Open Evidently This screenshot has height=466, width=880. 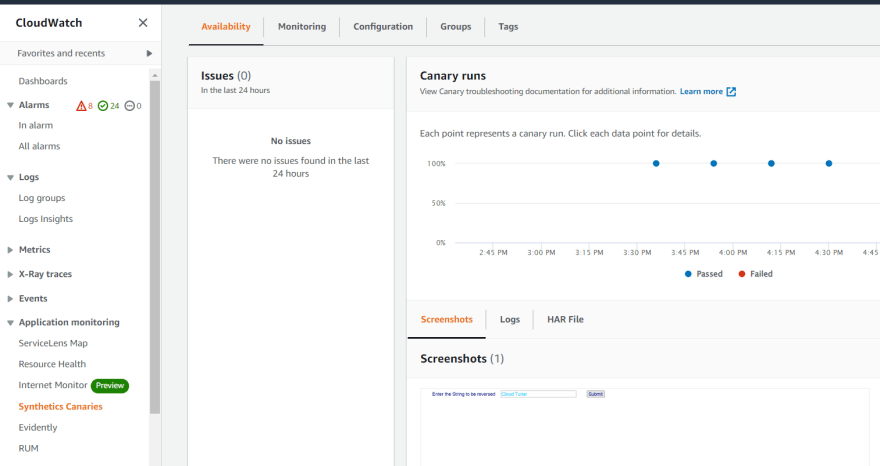38,427
